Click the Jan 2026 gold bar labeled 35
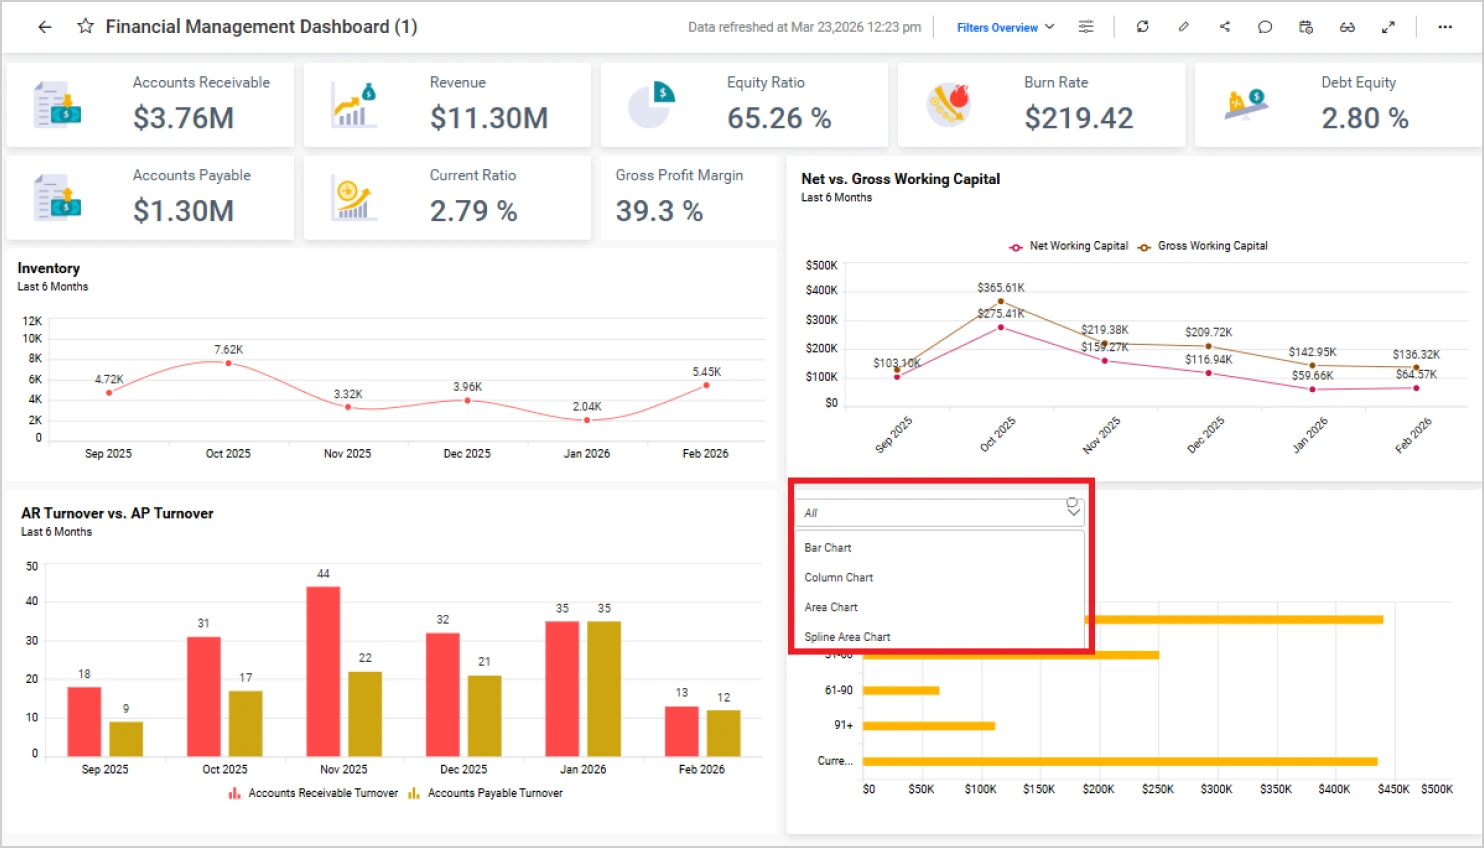 (604, 688)
